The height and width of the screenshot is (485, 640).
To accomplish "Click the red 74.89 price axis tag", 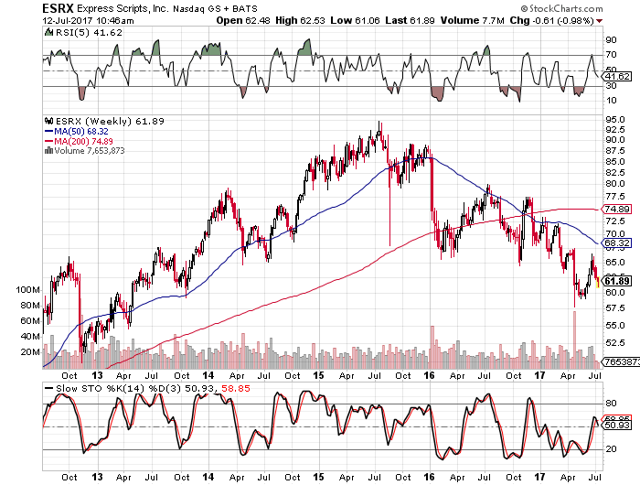I will pyautogui.click(x=617, y=209).
